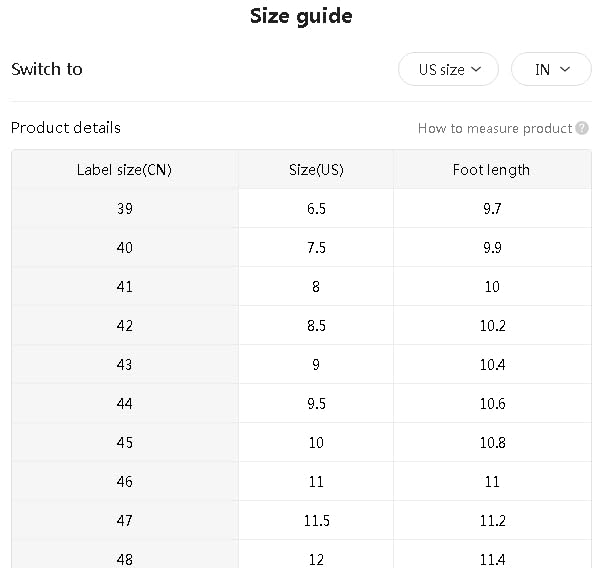Viewport: 605px width, 570px height.
Task: Click US size 9 cell
Action: (x=316, y=364)
